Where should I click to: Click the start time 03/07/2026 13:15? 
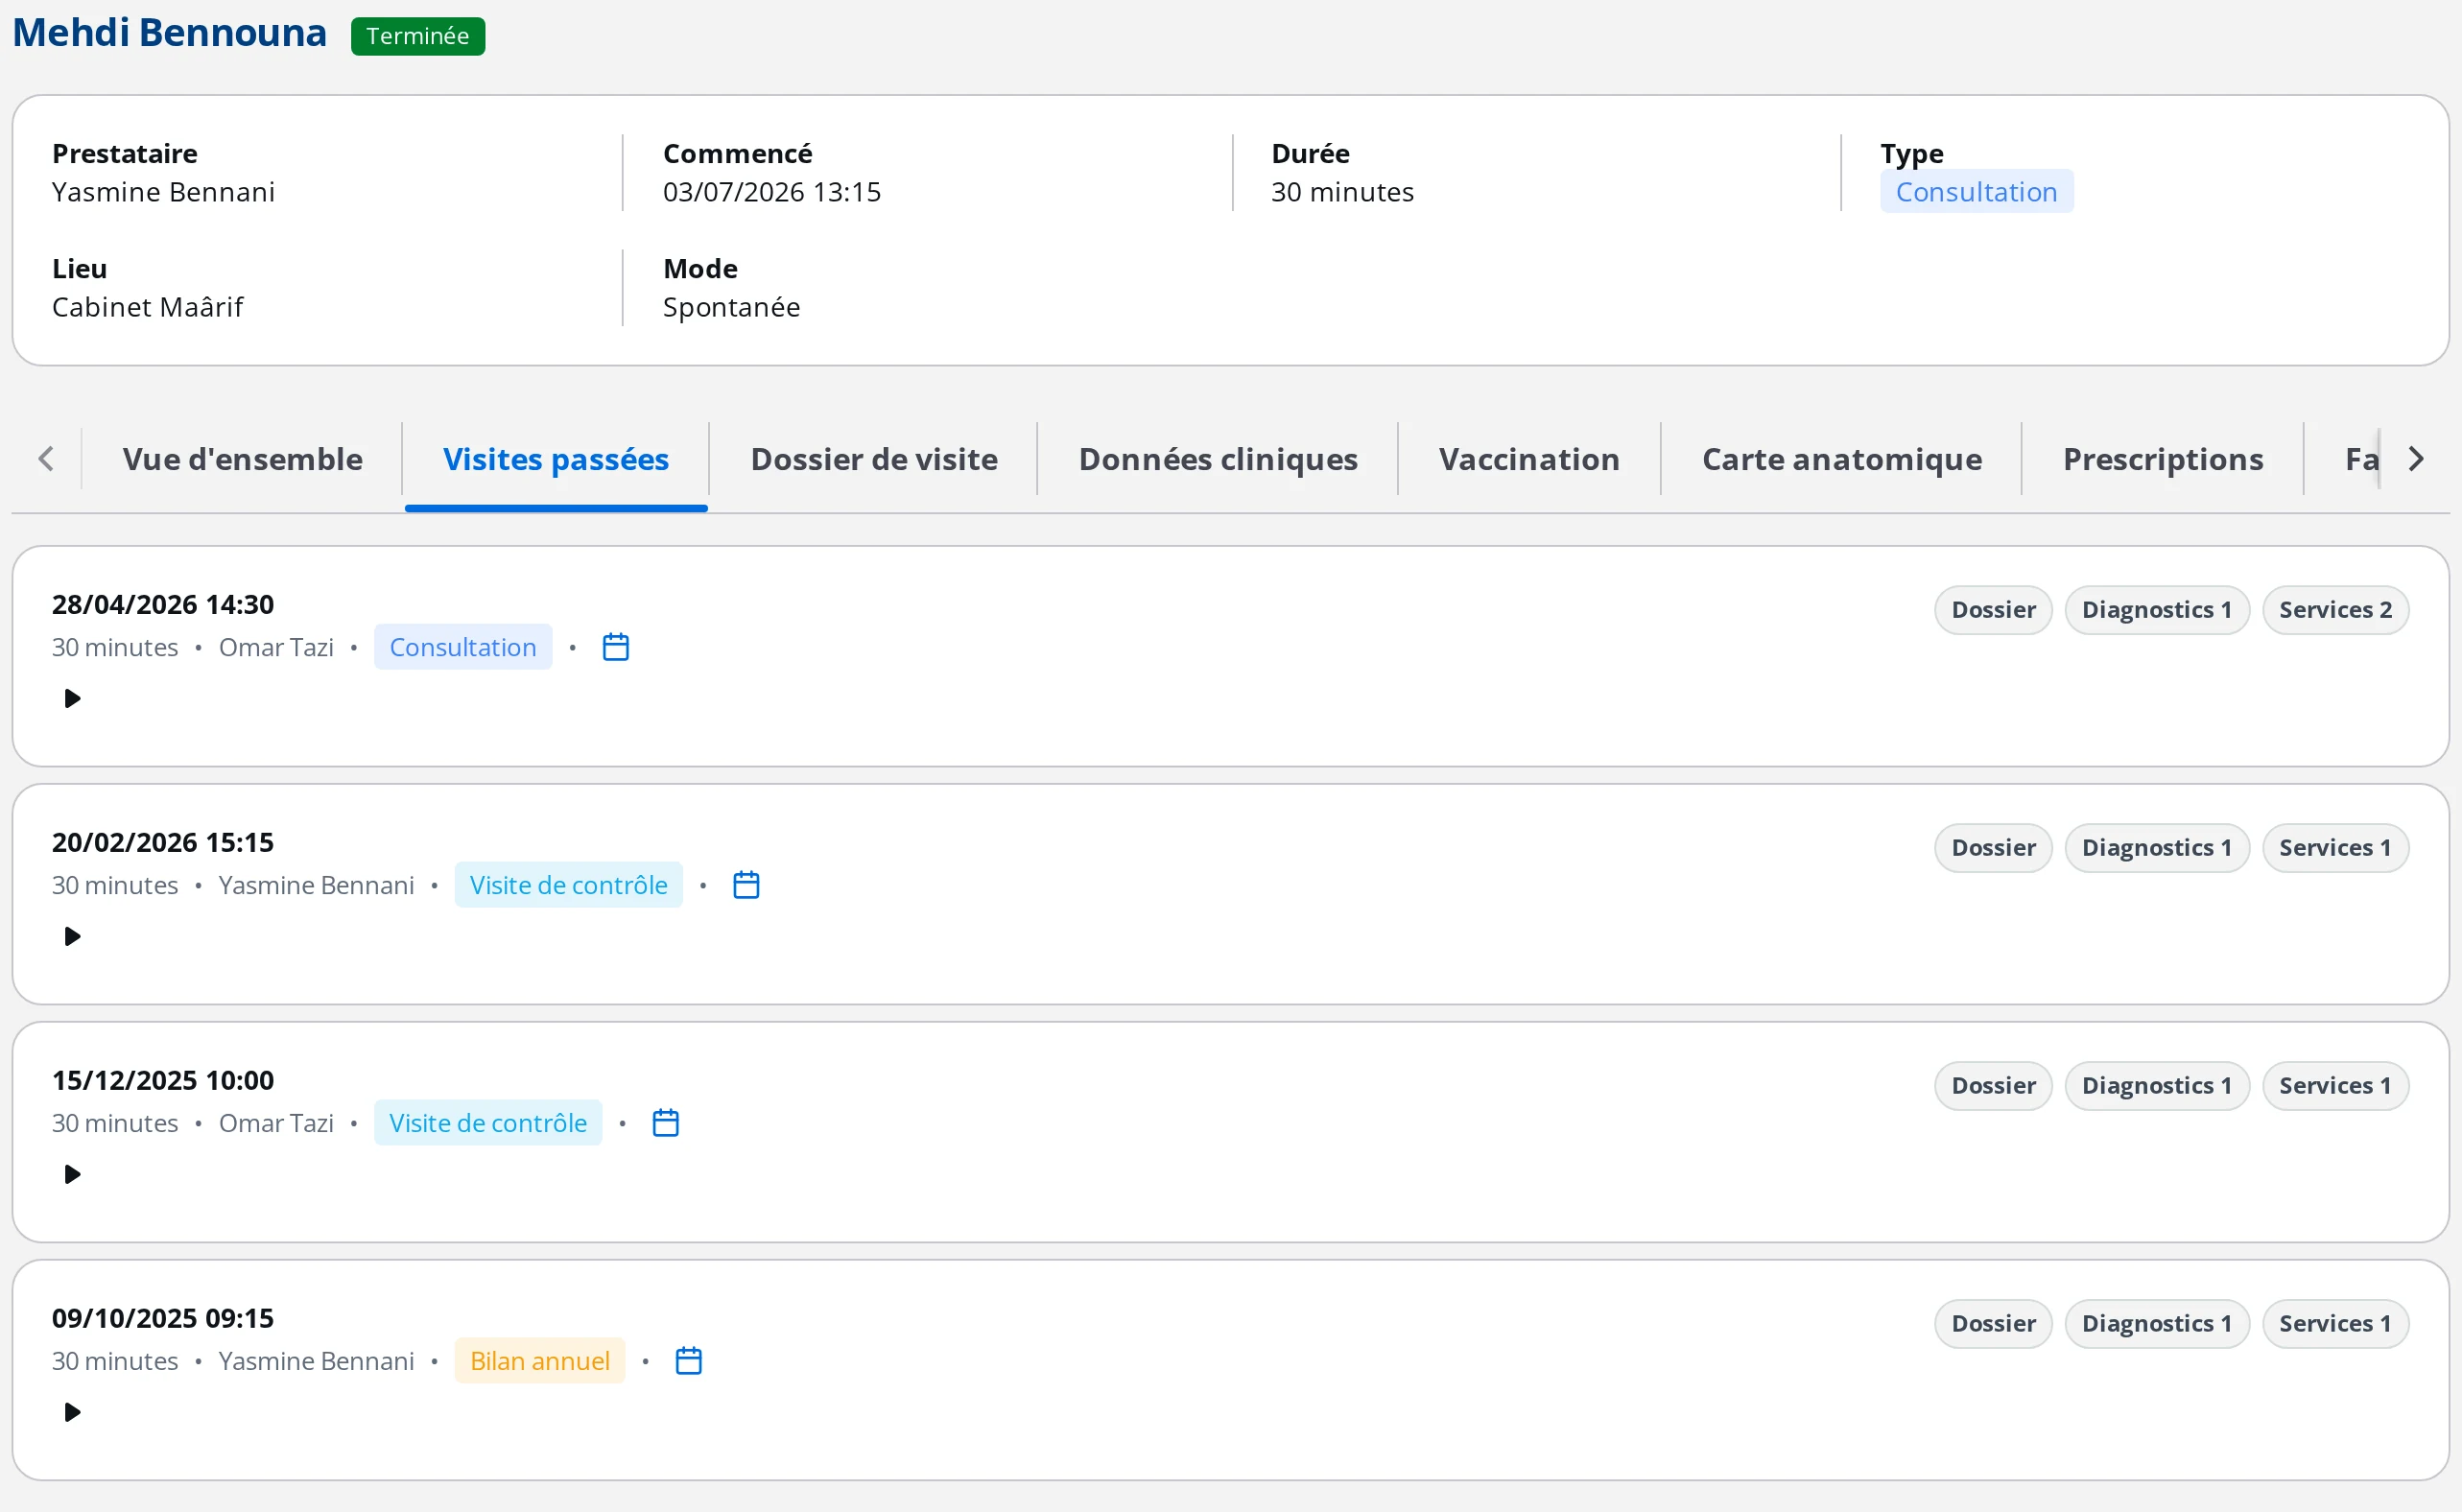(x=772, y=192)
